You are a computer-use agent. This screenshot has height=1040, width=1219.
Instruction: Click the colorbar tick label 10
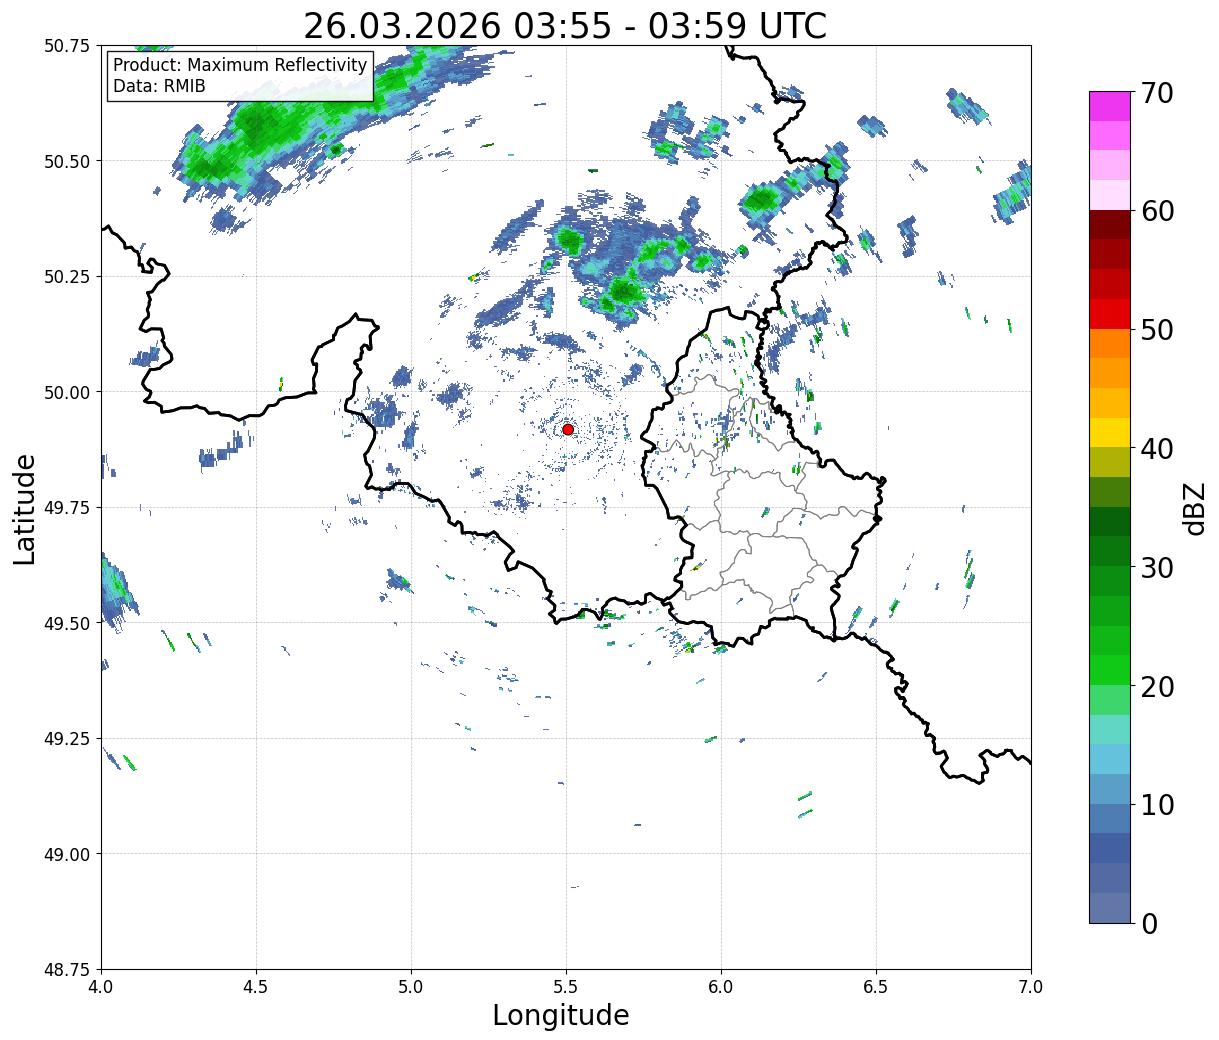pos(1157,804)
